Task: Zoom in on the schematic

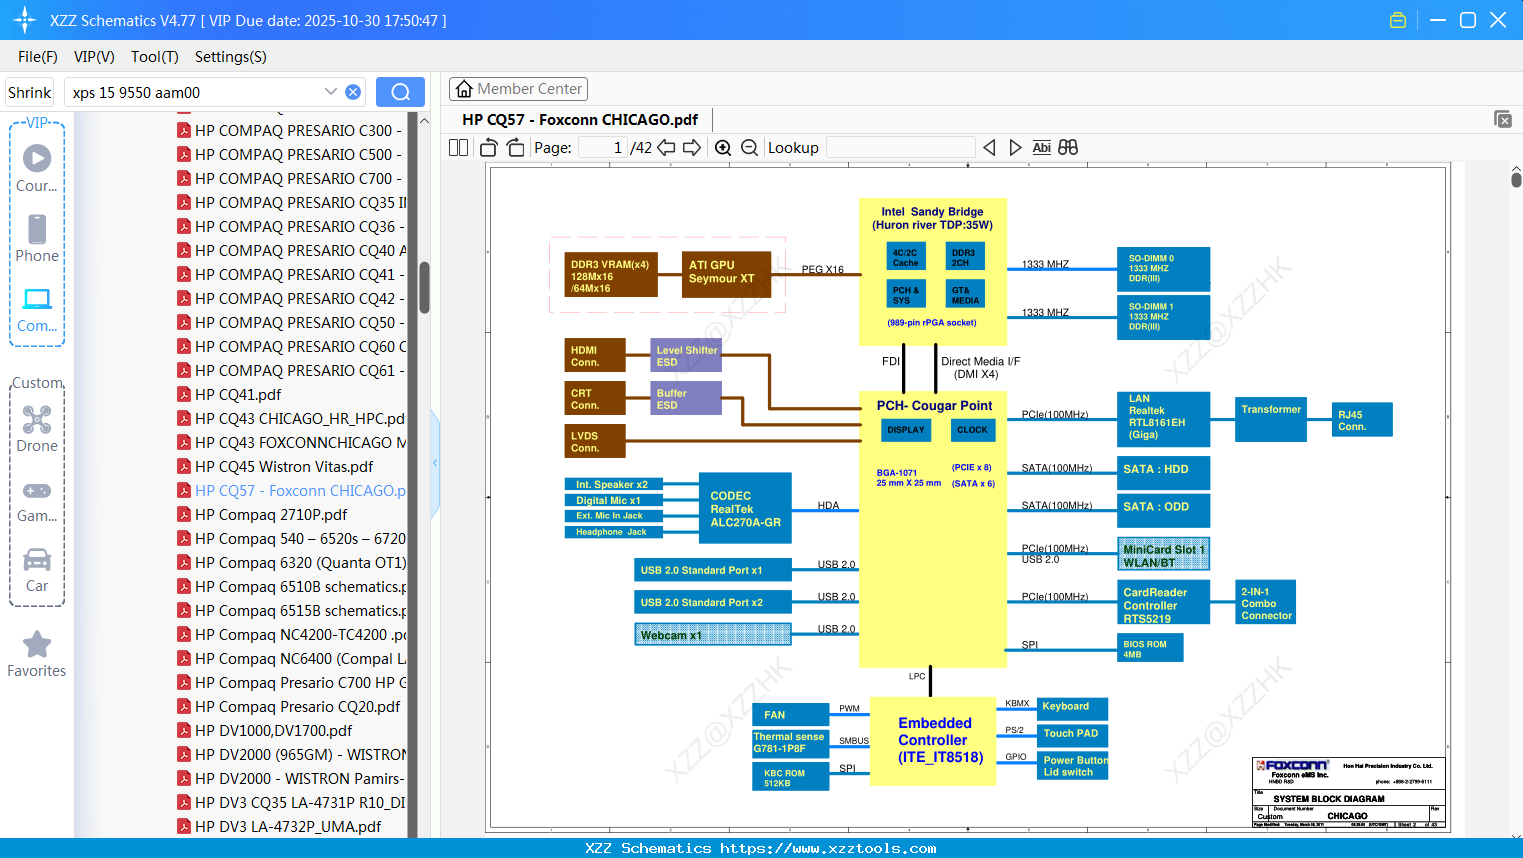Action: click(x=723, y=148)
